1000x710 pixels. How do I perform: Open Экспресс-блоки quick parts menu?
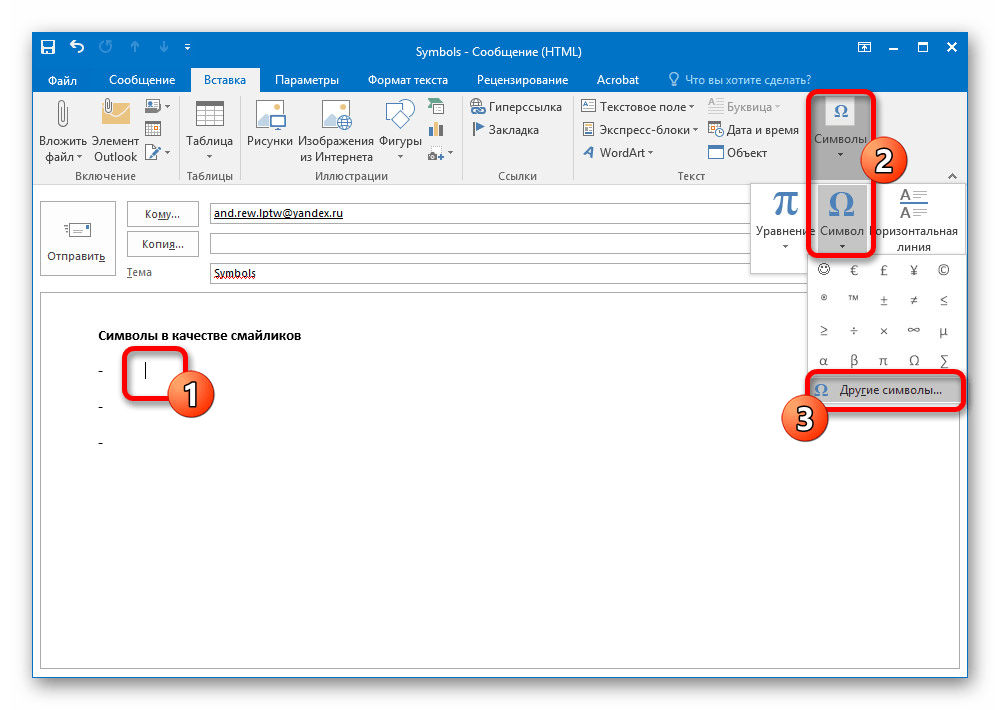coord(642,130)
